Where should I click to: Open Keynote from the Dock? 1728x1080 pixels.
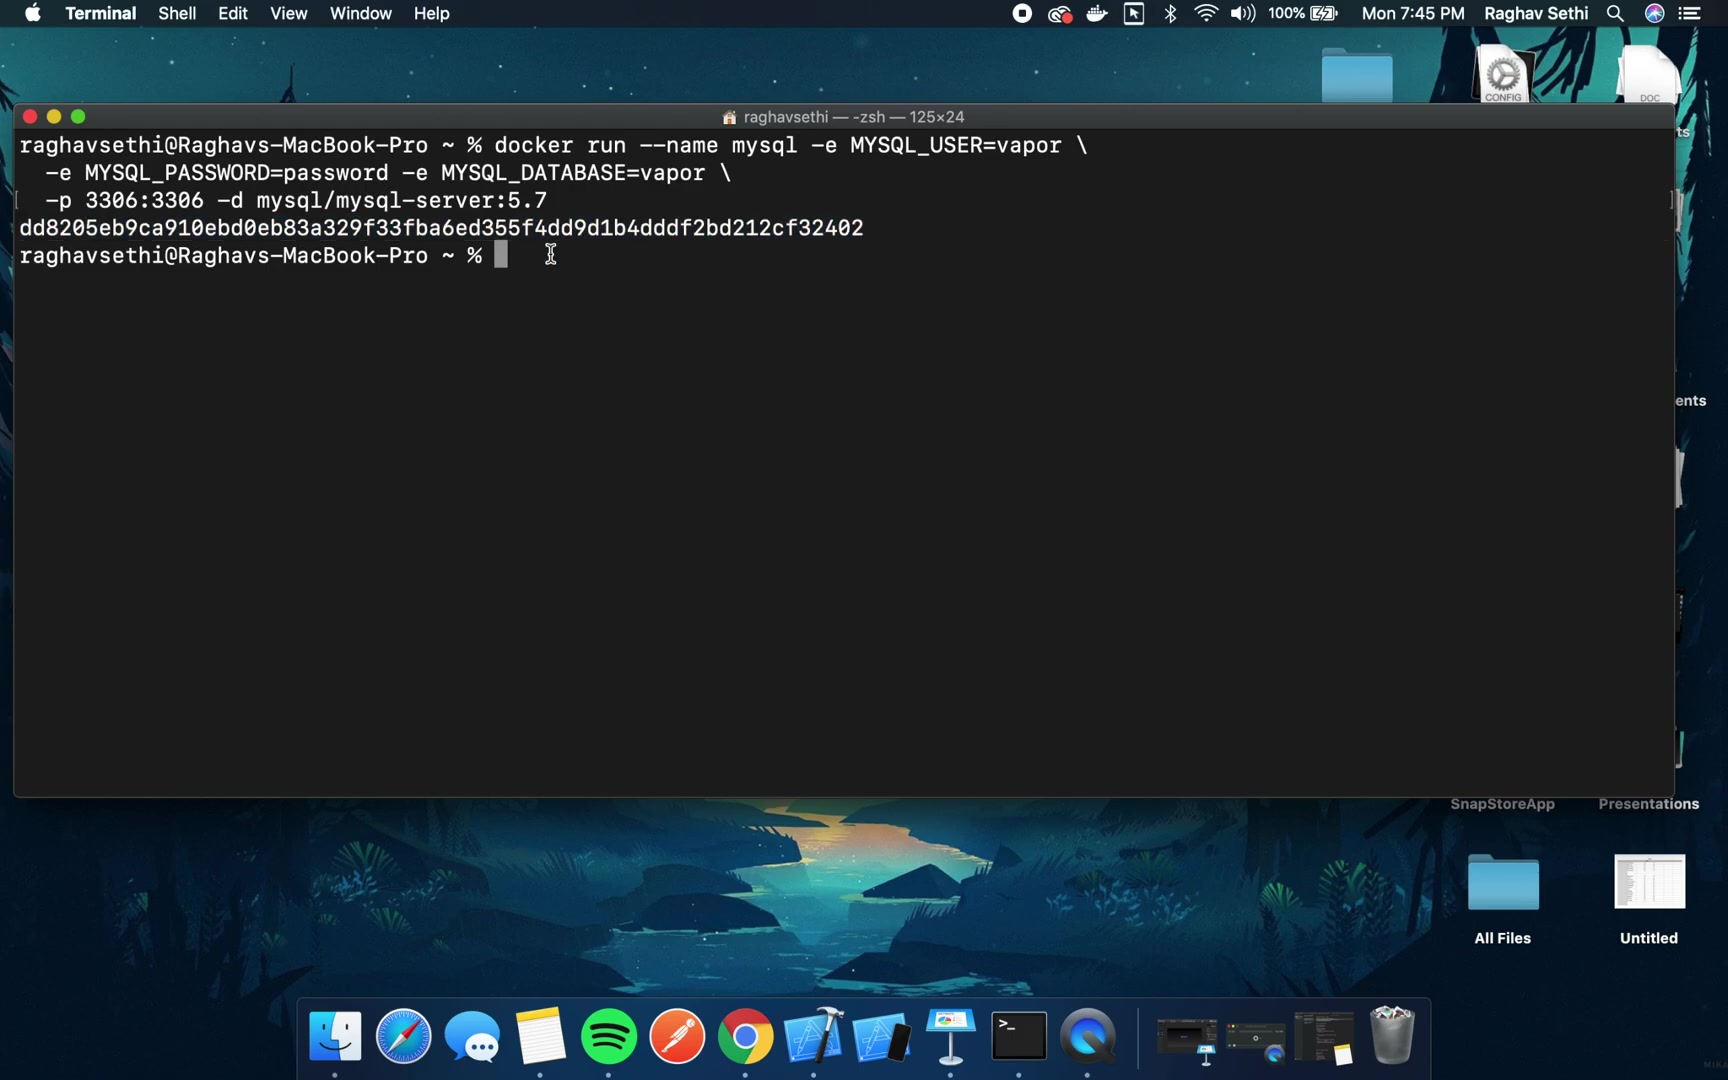click(x=950, y=1037)
